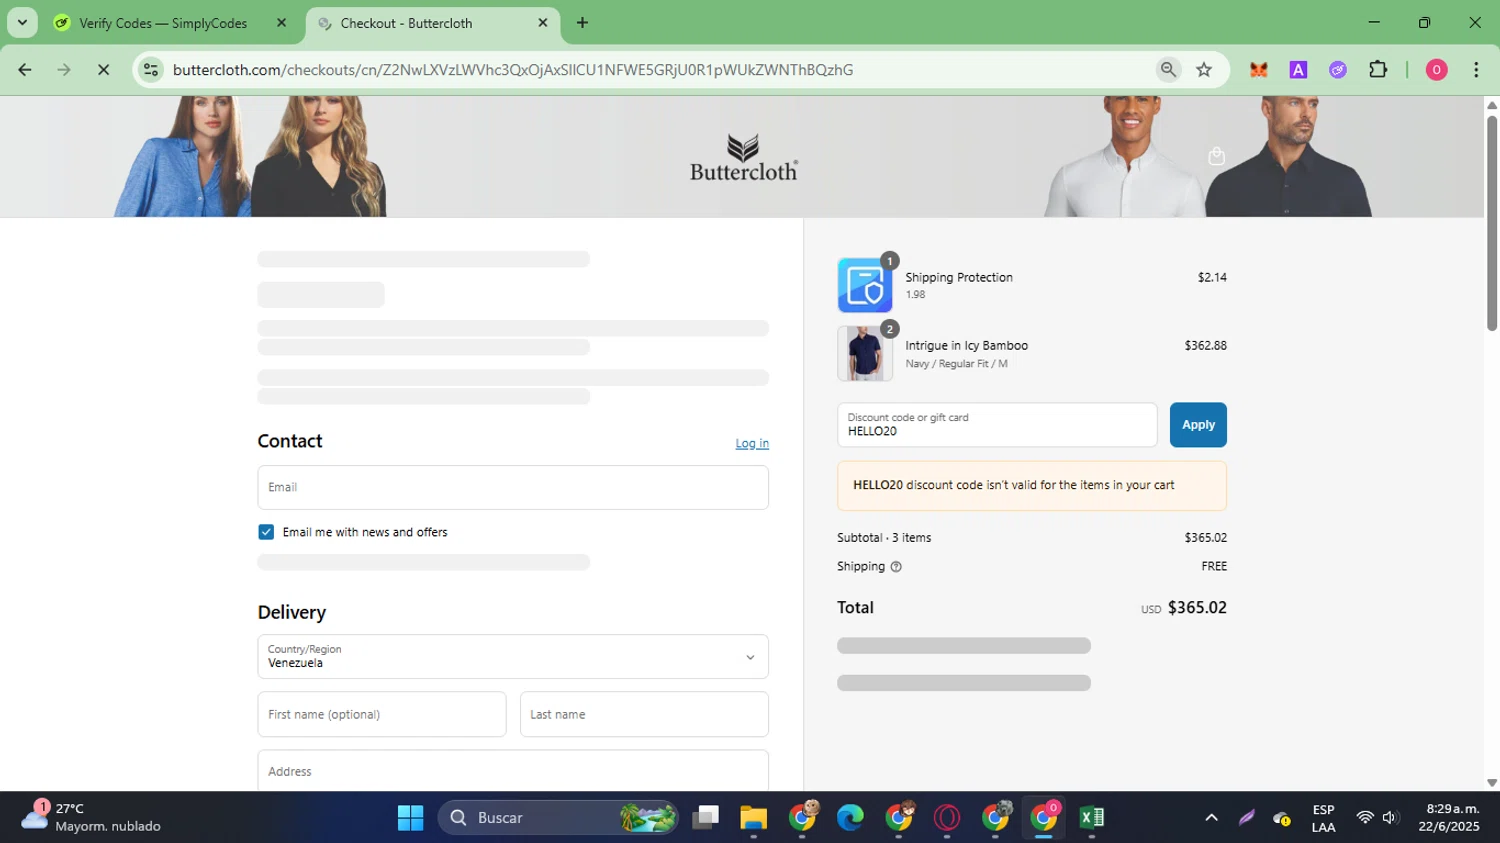Open Task View on the taskbar

[x=706, y=818]
